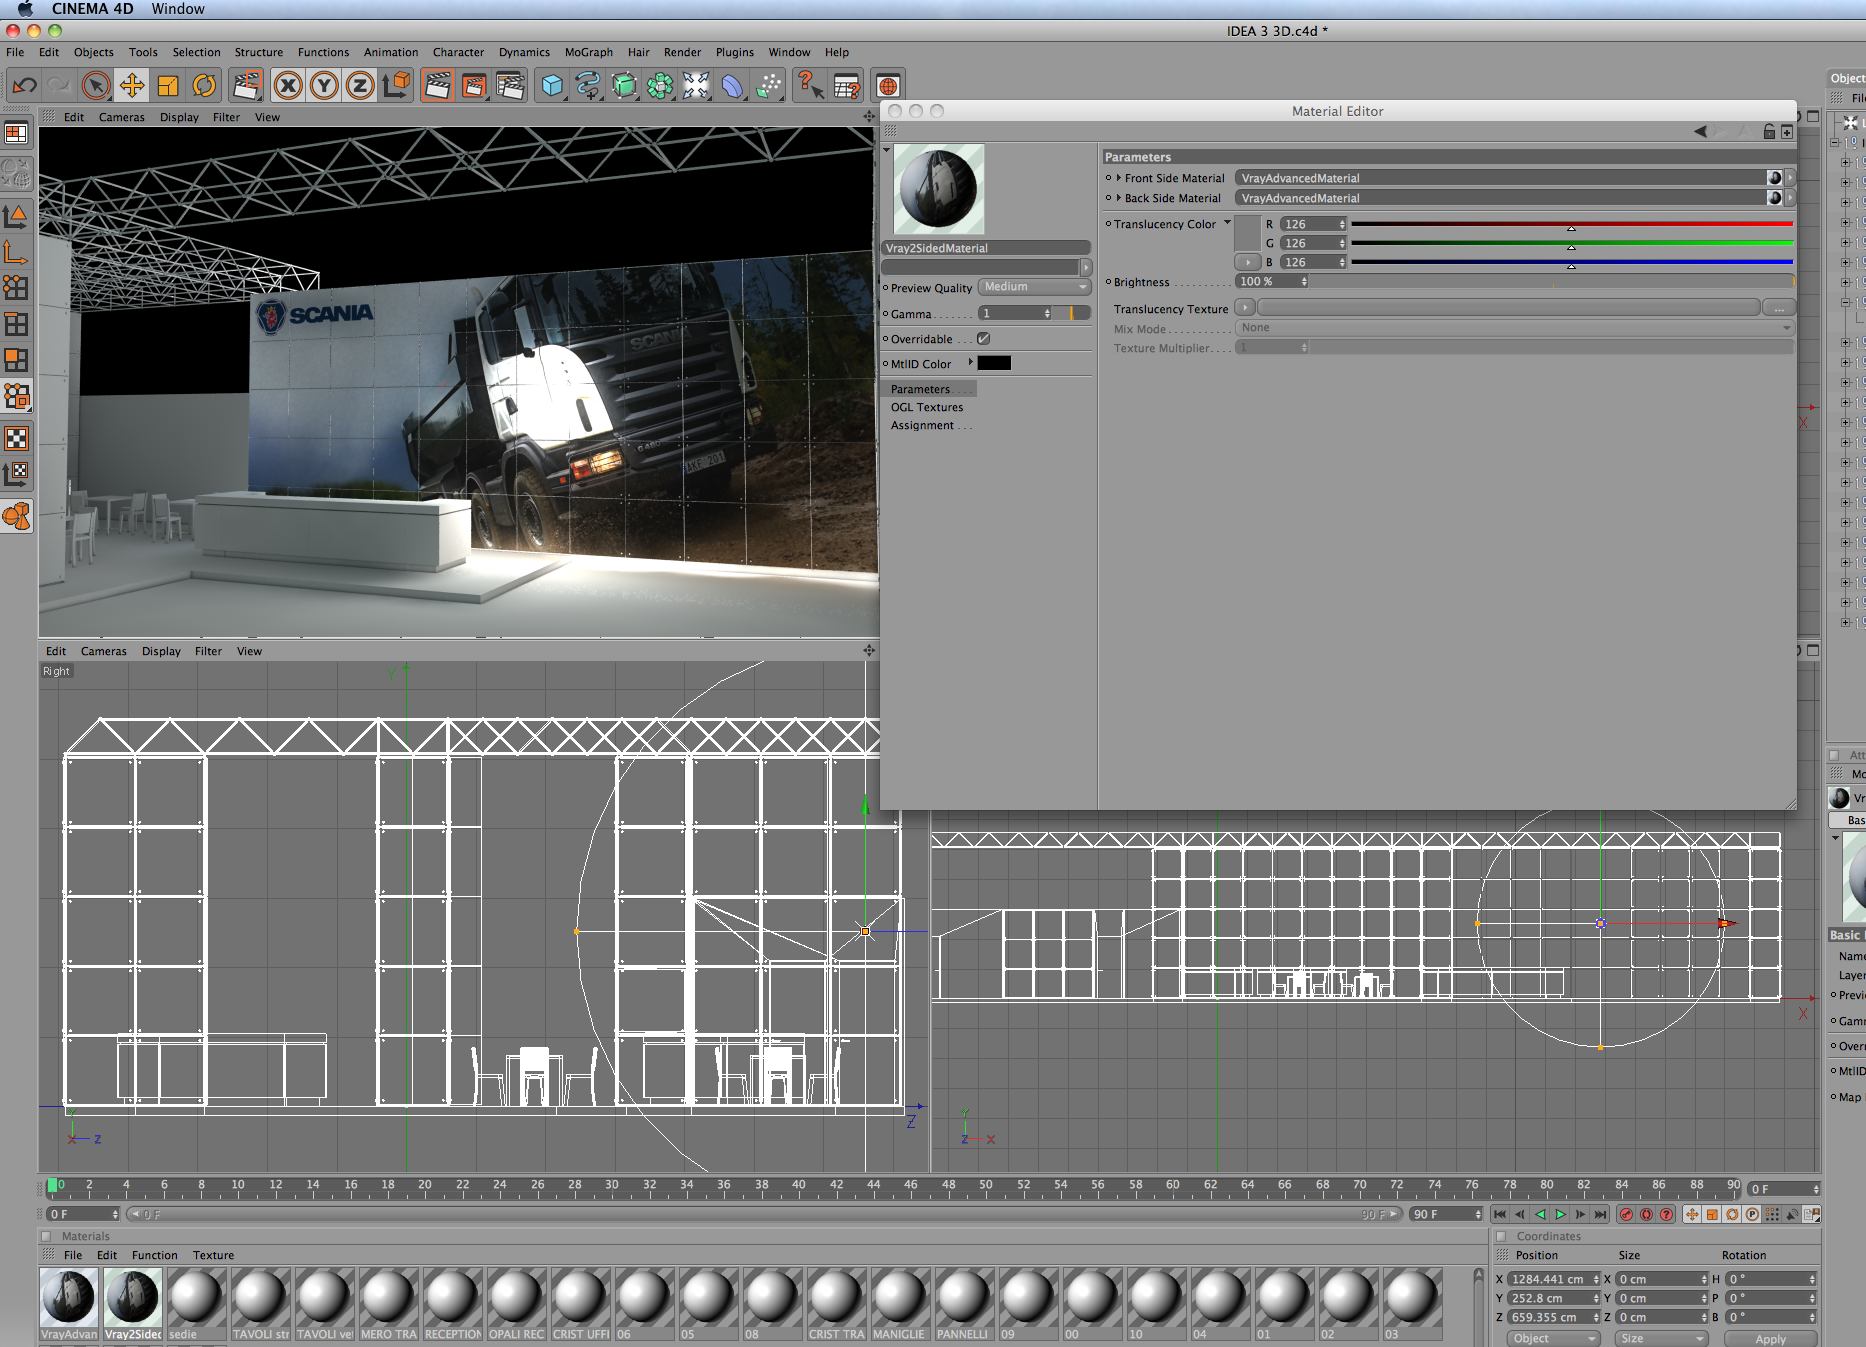Open the Array modeling object icon
Viewport: 1866px width, 1347px height.
point(660,86)
